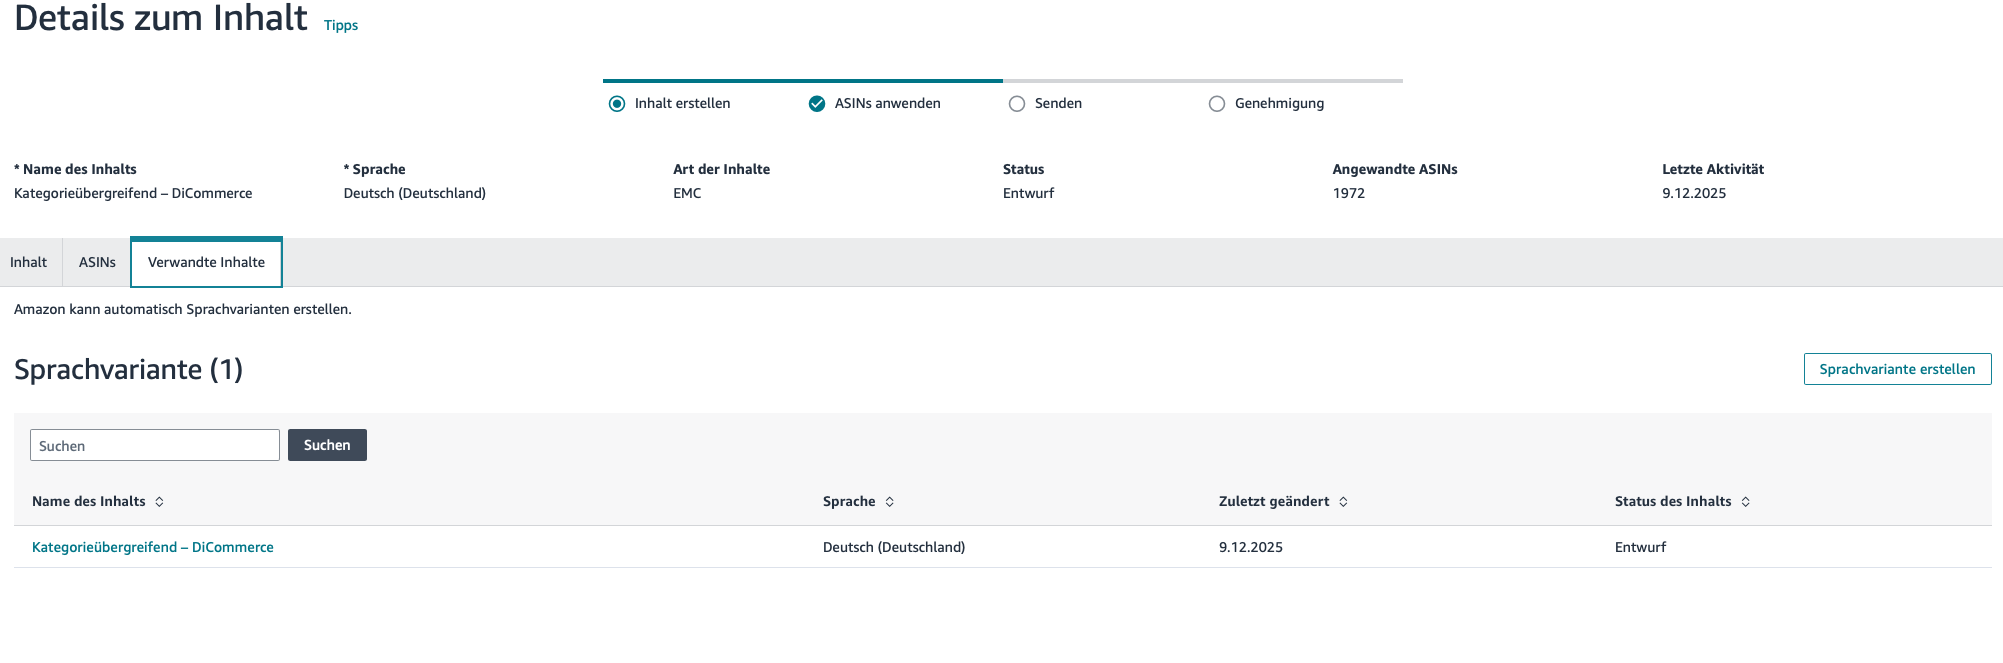Click sort arrows beside Name des Inhalts

(159, 502)
